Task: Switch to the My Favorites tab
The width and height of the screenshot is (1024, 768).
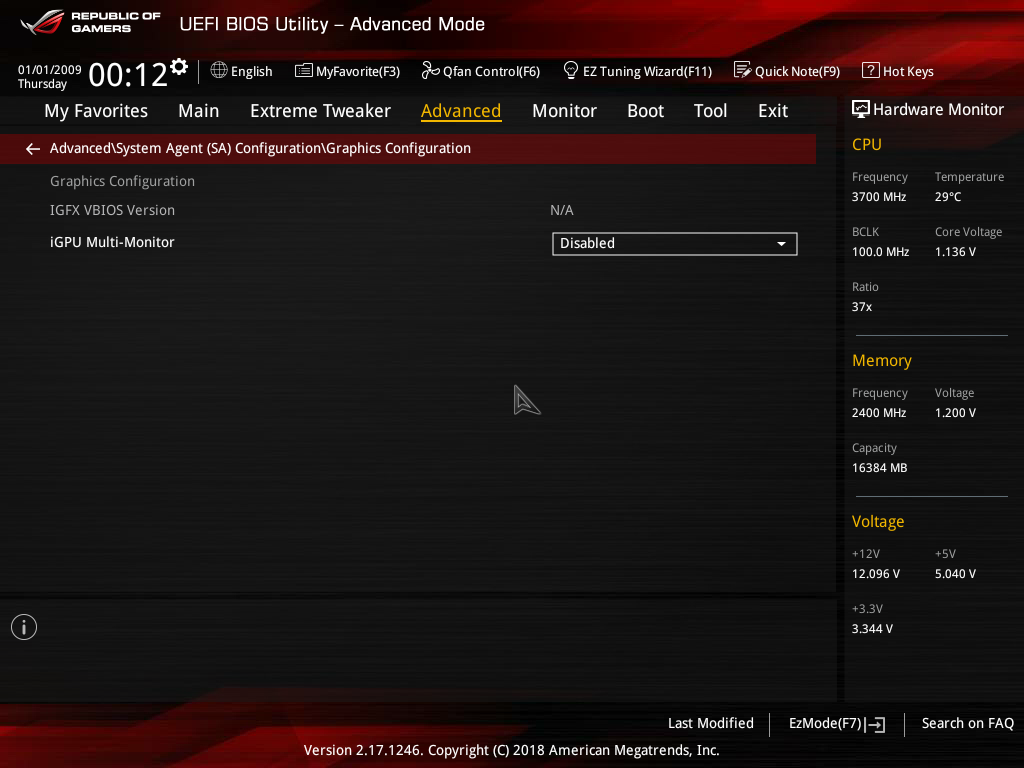Action: pyautogui.click(x=96, y=111)
